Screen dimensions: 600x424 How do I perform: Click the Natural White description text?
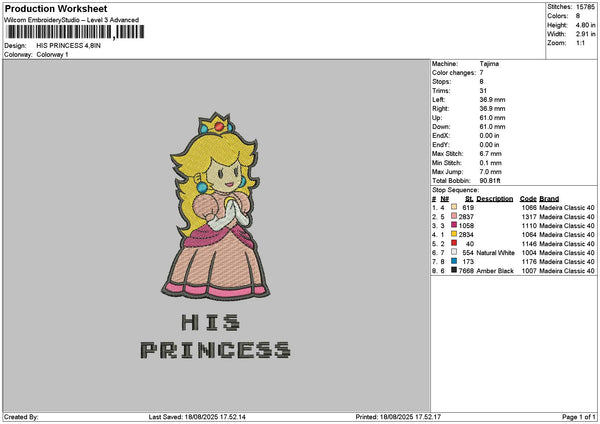(495, 253)
